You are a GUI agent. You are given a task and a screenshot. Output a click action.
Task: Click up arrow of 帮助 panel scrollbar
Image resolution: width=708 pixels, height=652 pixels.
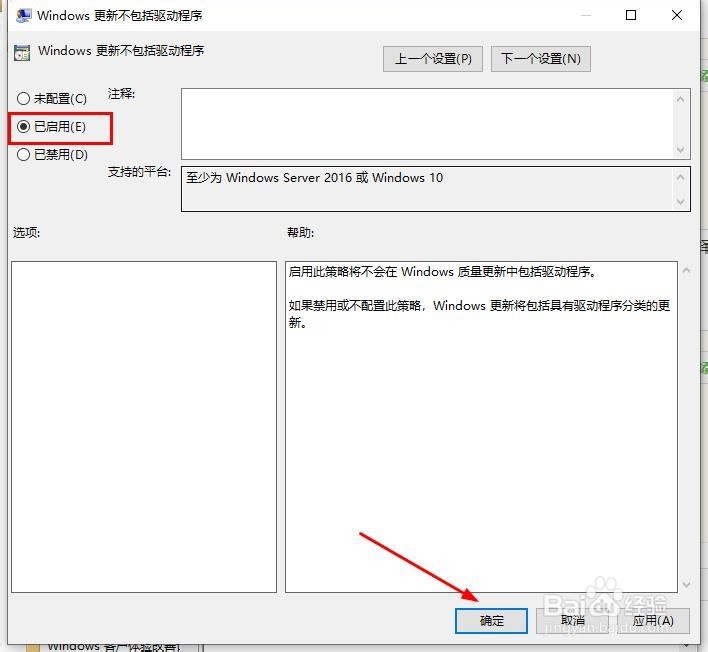point(687,270)
